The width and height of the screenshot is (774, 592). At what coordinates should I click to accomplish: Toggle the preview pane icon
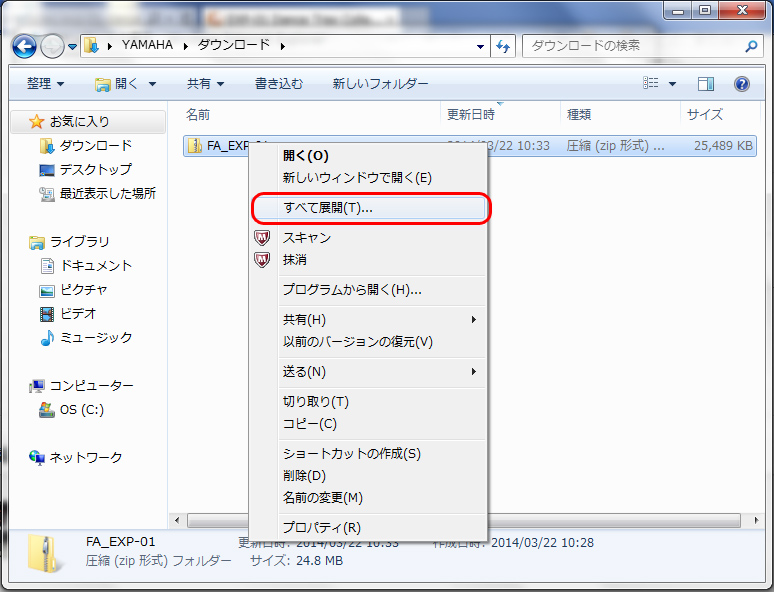pos(706,84)
